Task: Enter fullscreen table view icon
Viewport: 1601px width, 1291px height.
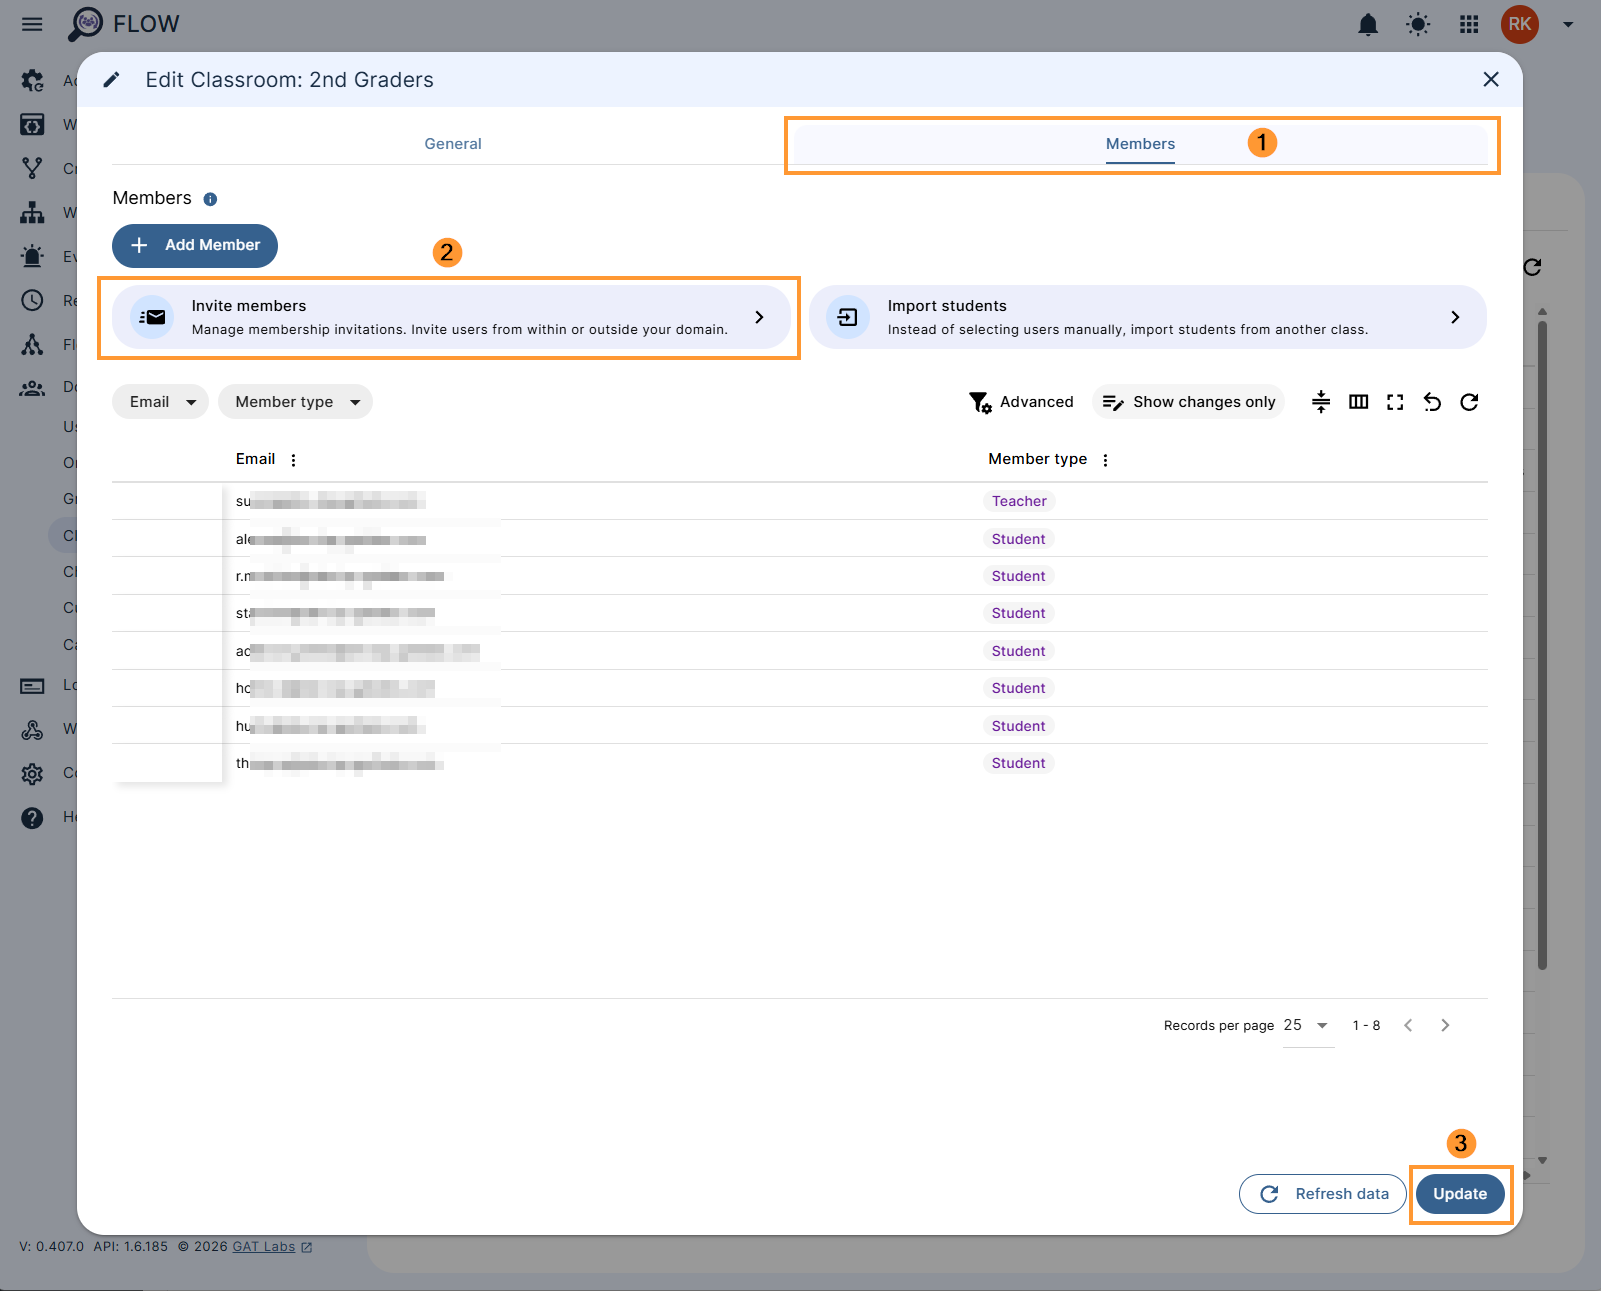Action: coord(1395,402)
